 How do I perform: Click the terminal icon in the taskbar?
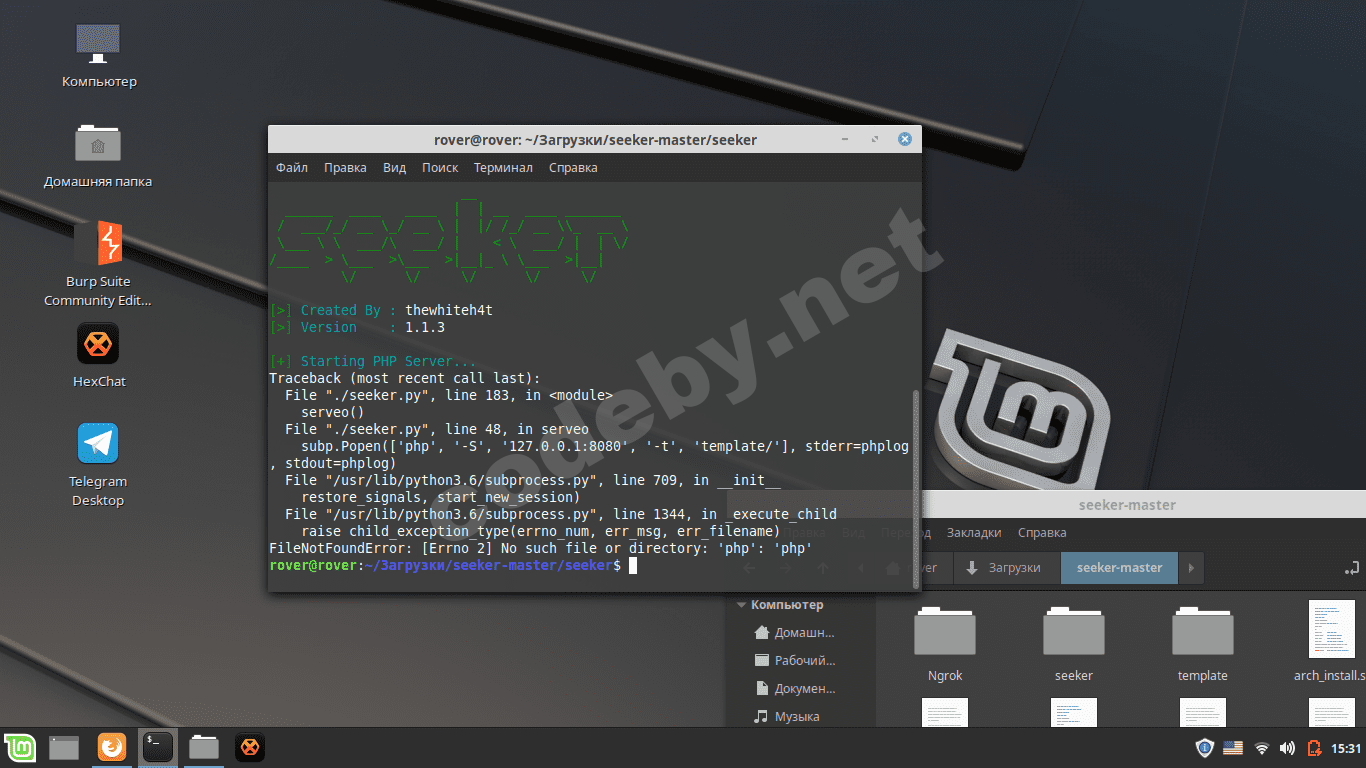157,747
